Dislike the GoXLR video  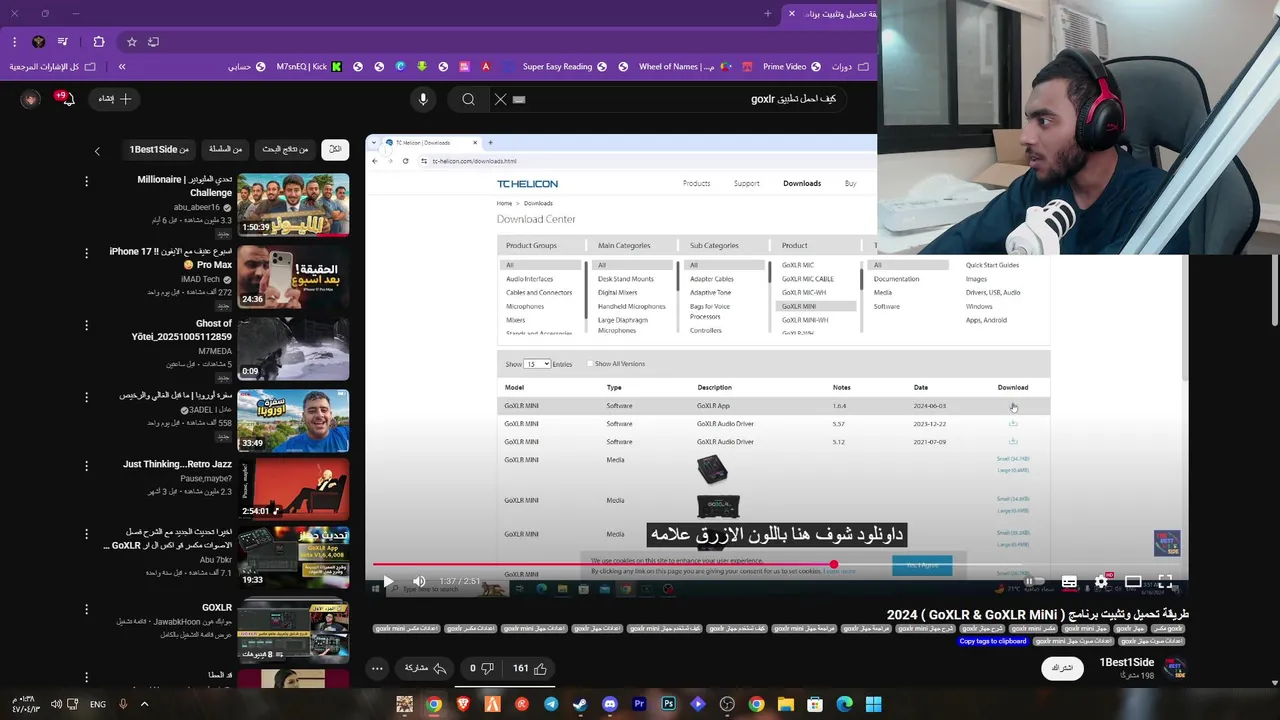point(482,668)
